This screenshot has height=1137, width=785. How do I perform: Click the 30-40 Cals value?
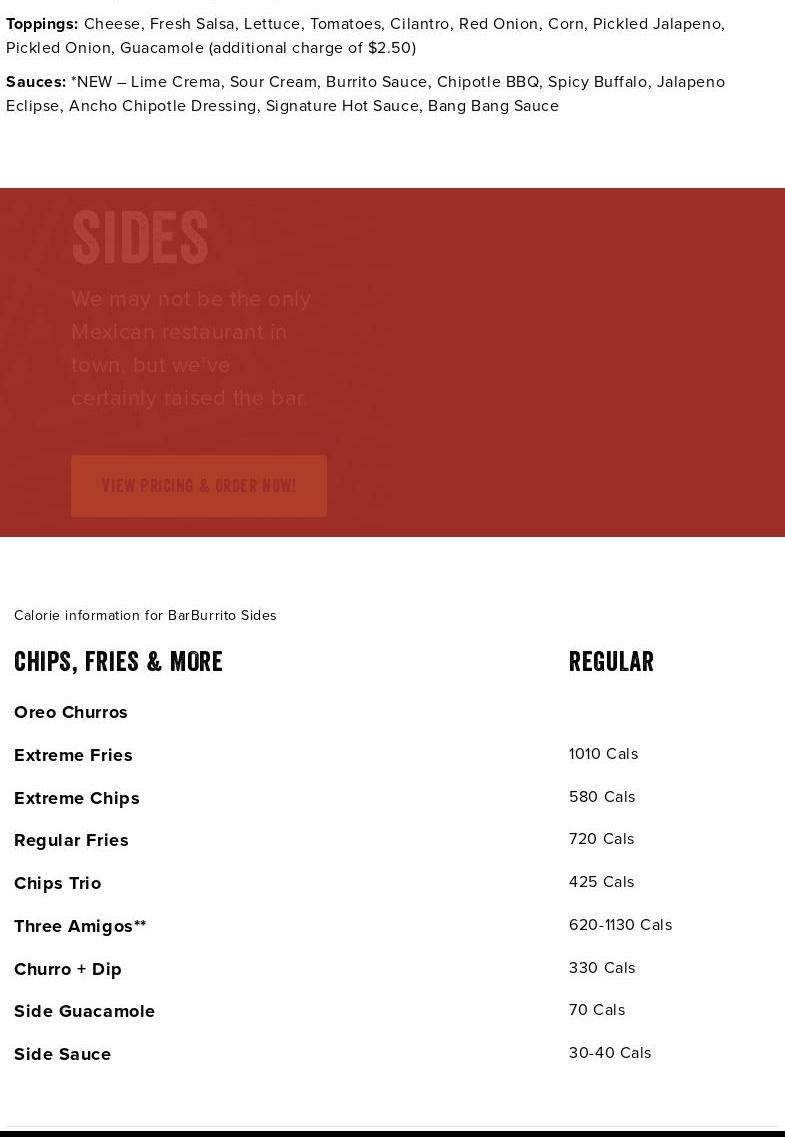(610, 1053)
